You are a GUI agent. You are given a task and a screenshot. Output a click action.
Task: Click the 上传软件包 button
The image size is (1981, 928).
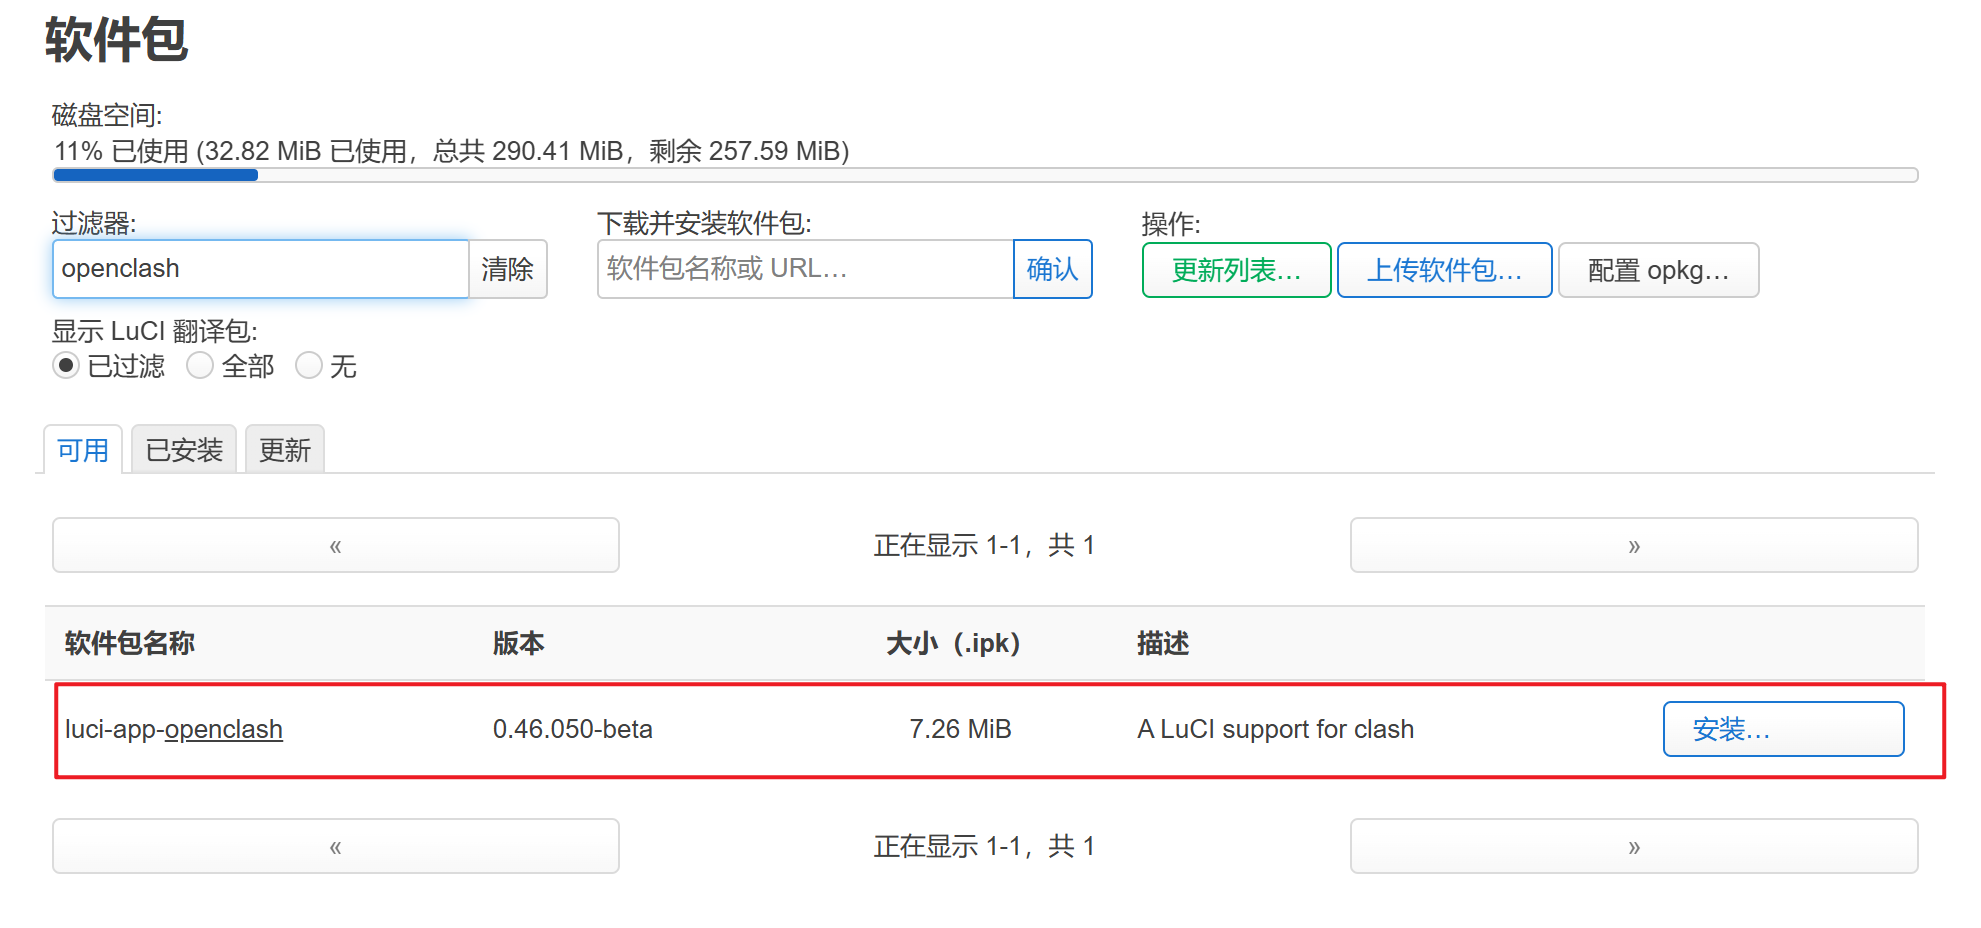pyautogui.click(x=1444, y=270)
